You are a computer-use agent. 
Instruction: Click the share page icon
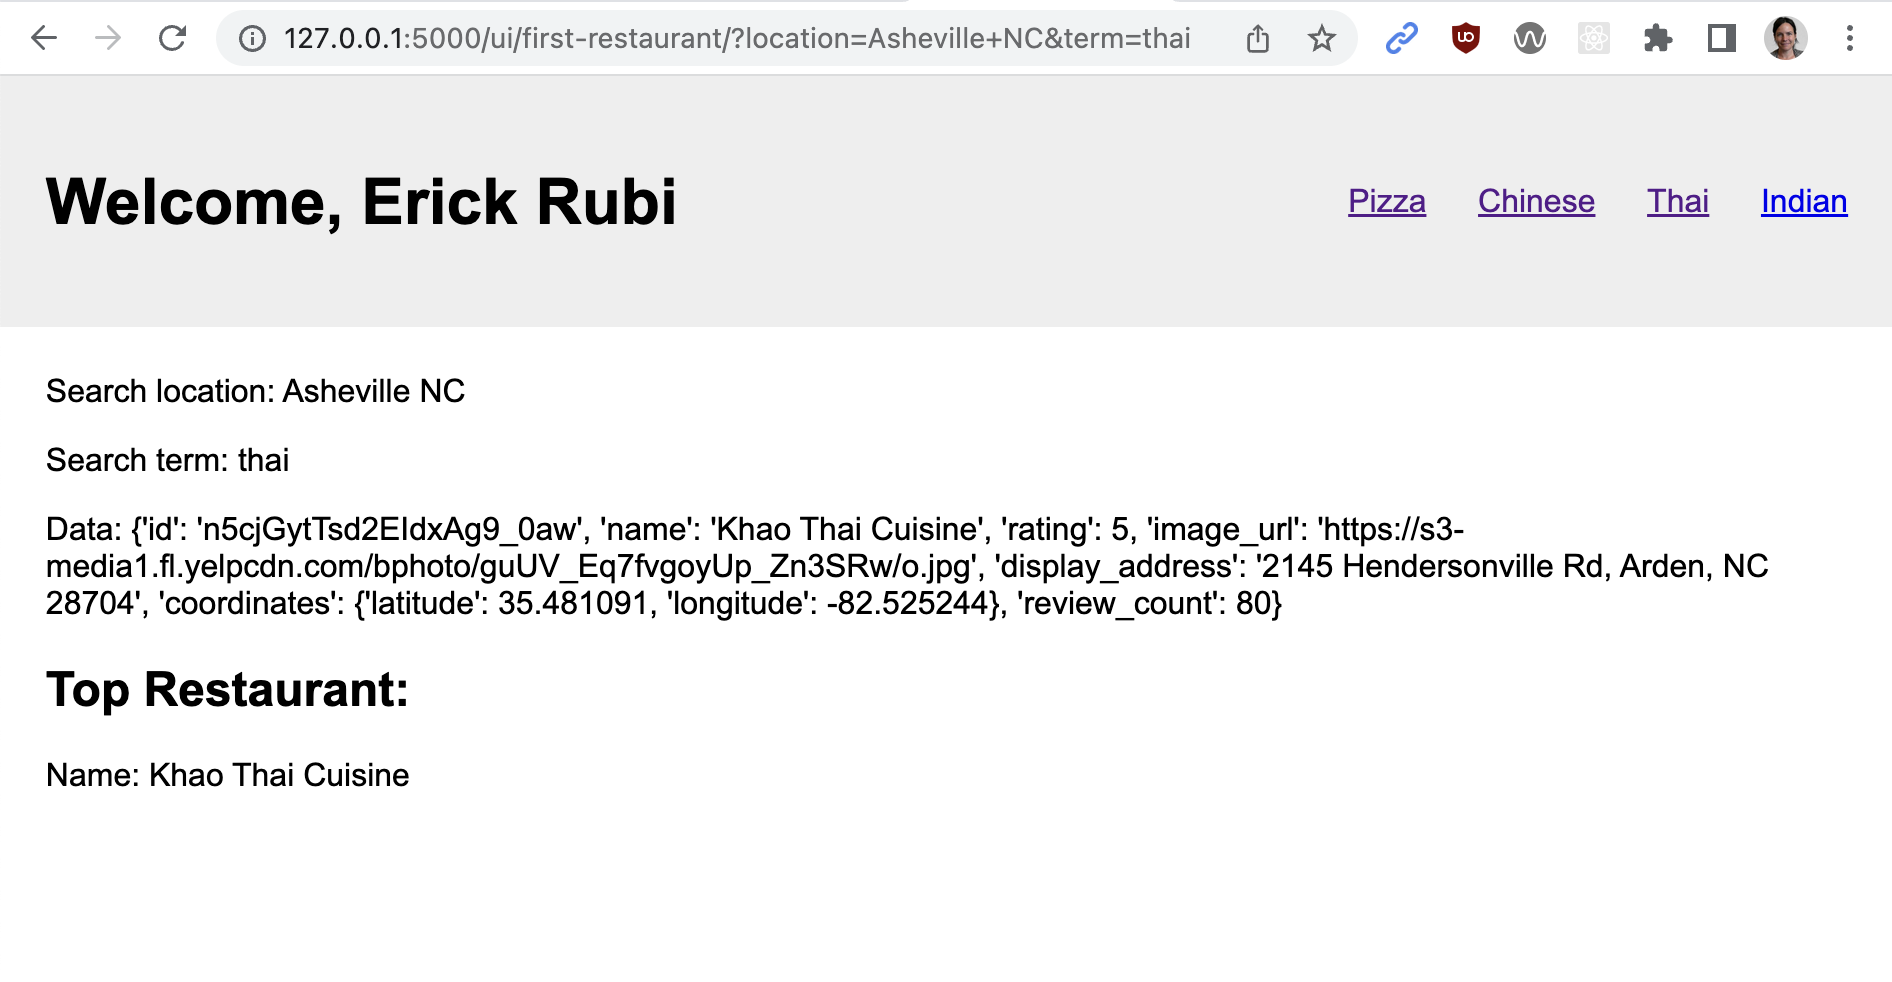[1258, 39]
